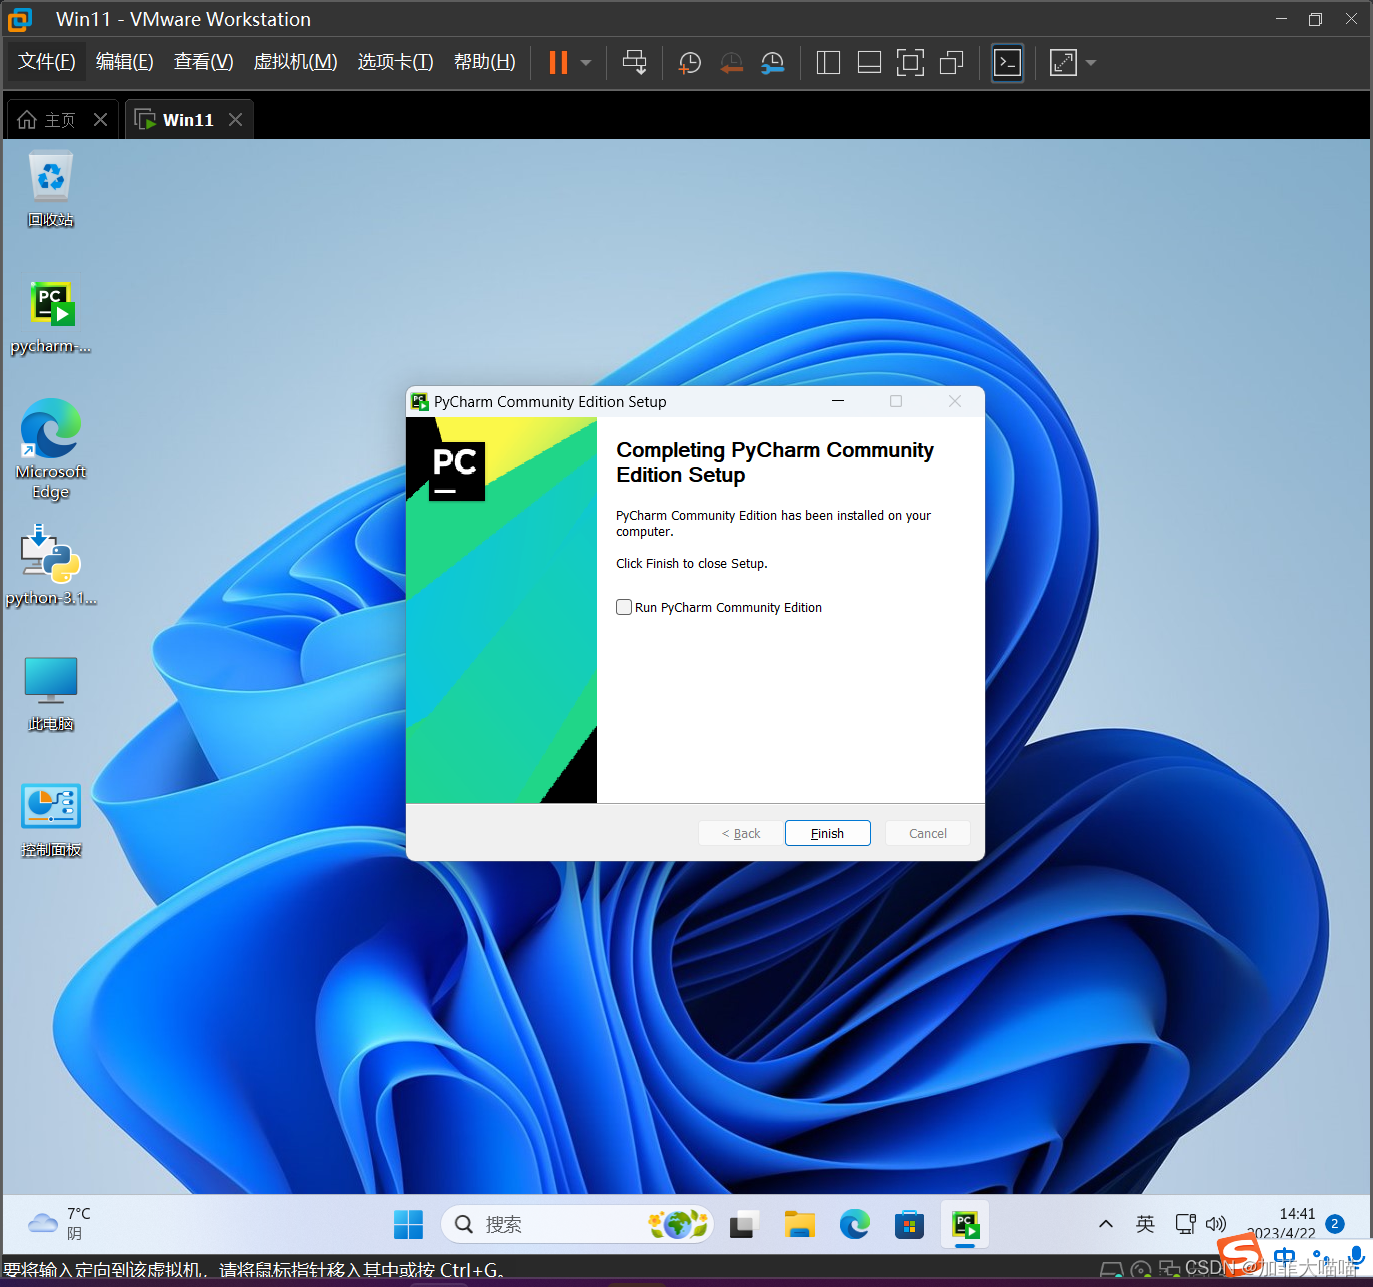The width and height of the screenshot is (1373, 1287).
Task: Open Microsoft Store from the taskbar
Action: coord(909,1224)
